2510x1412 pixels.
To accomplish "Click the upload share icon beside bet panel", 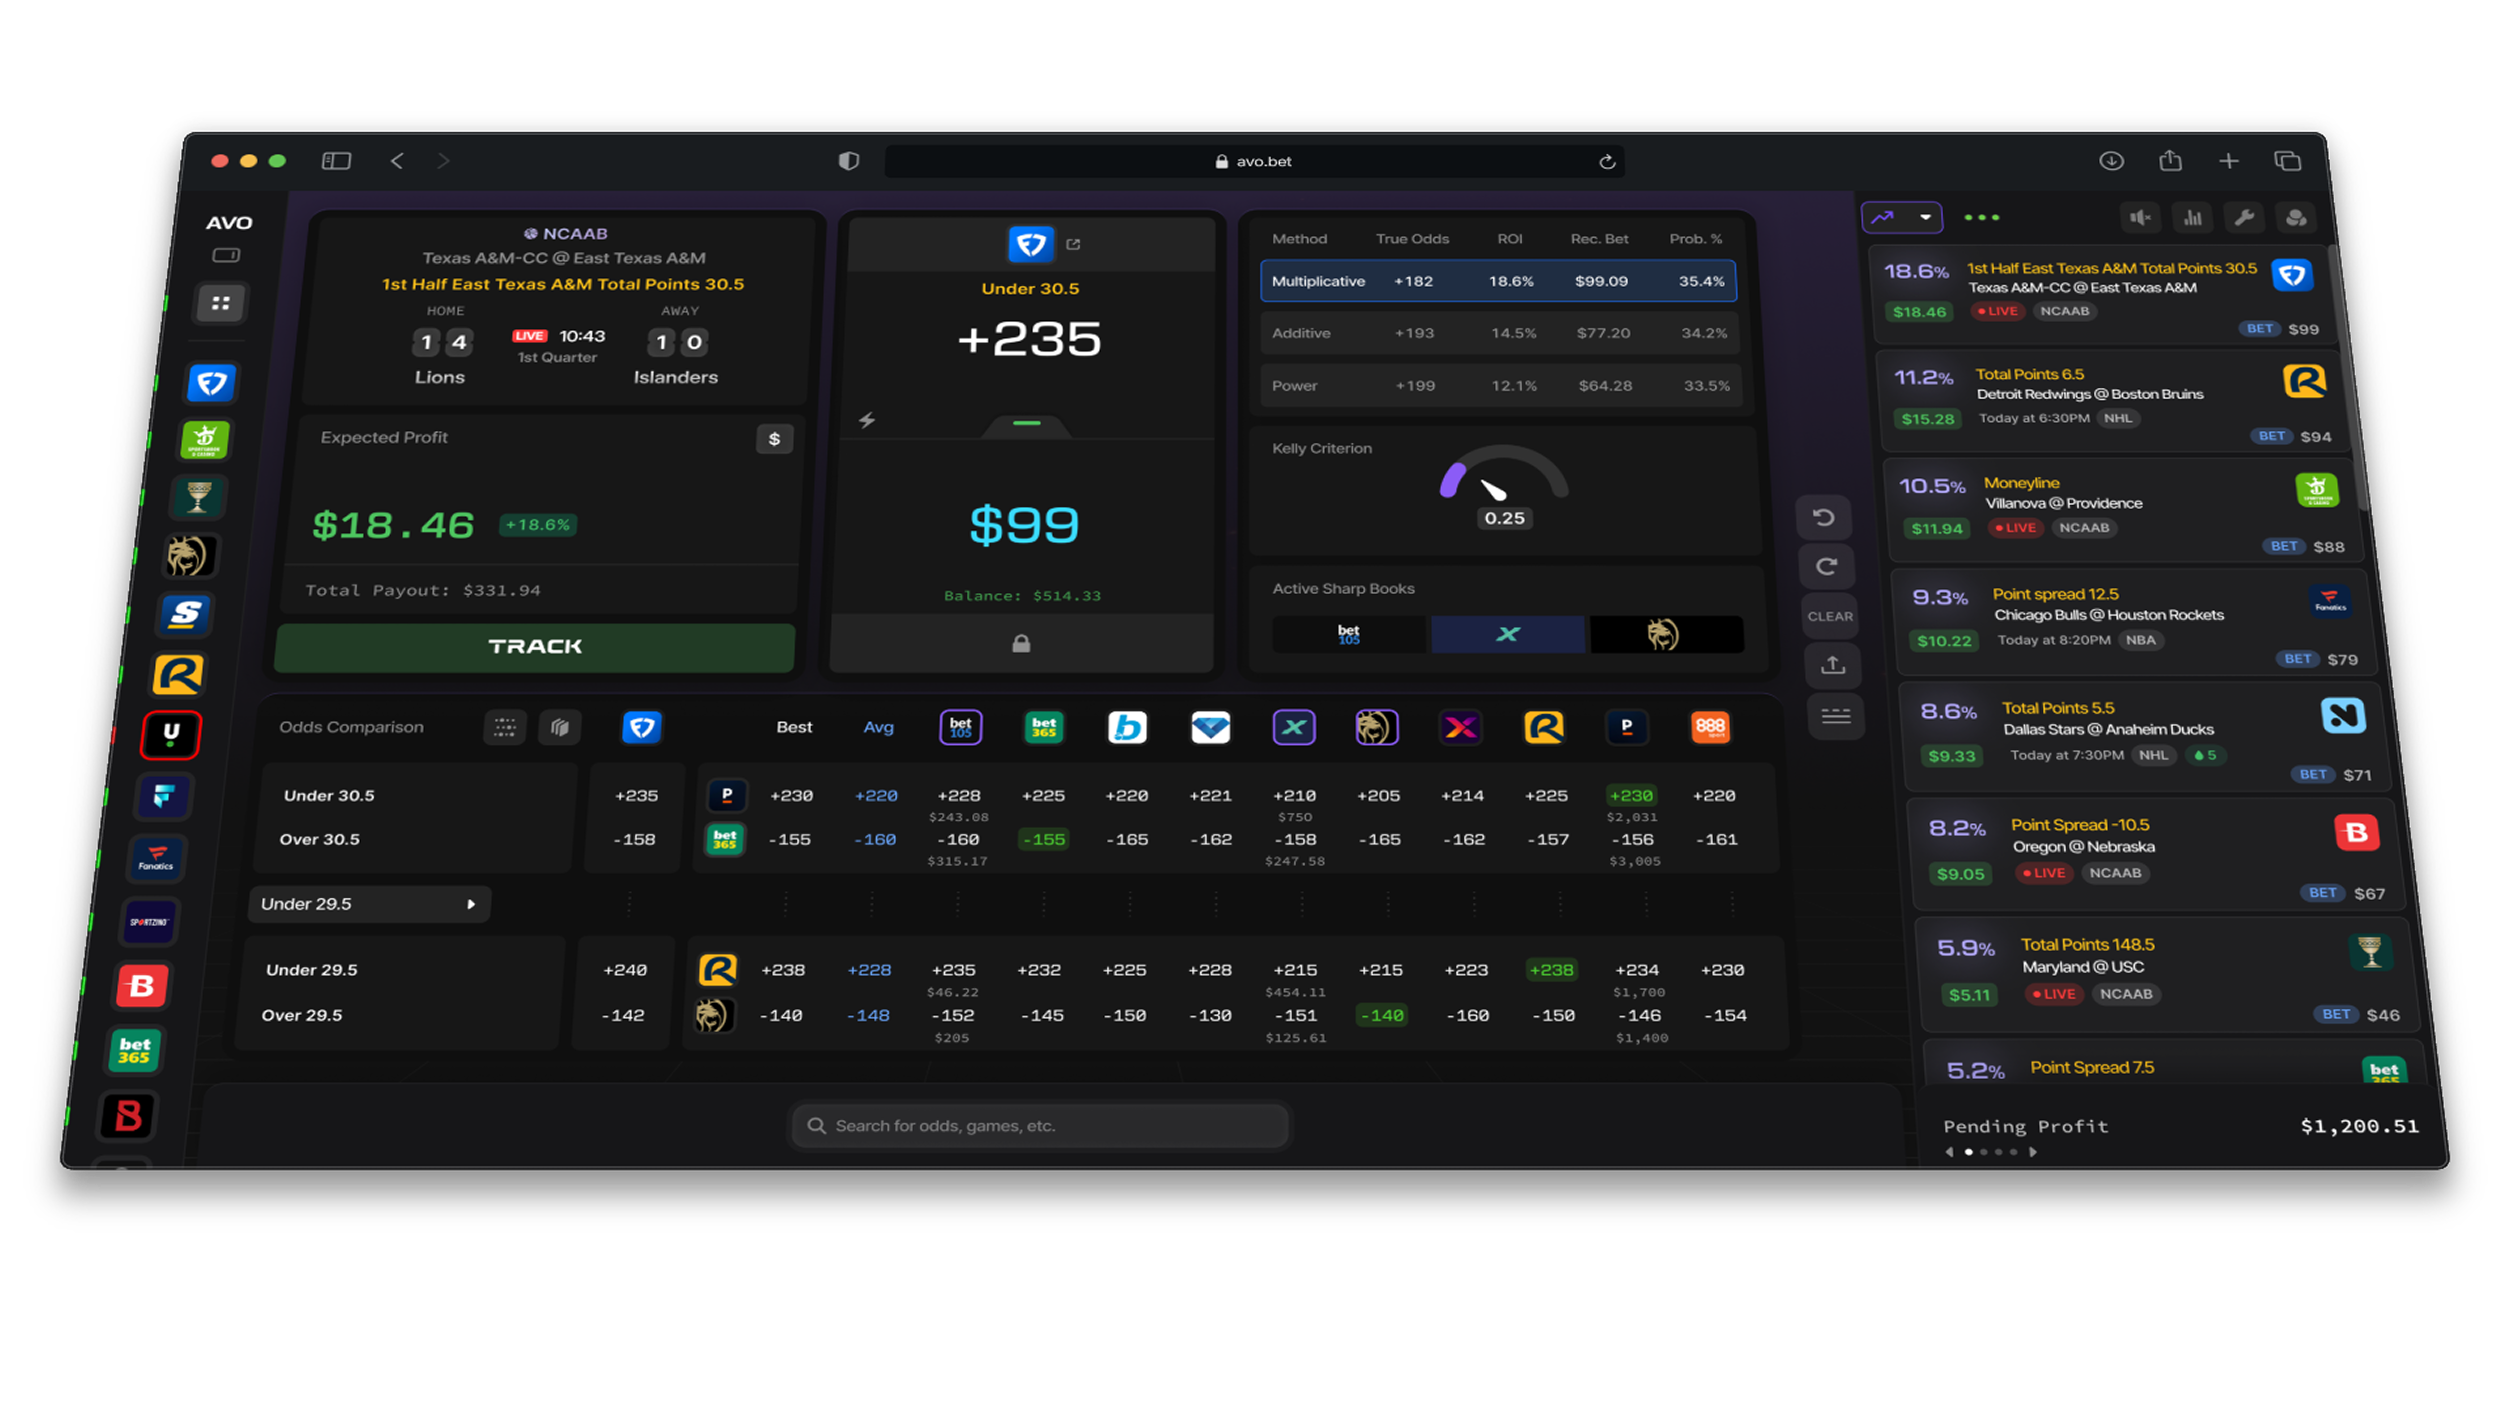I will (1832, 665).
